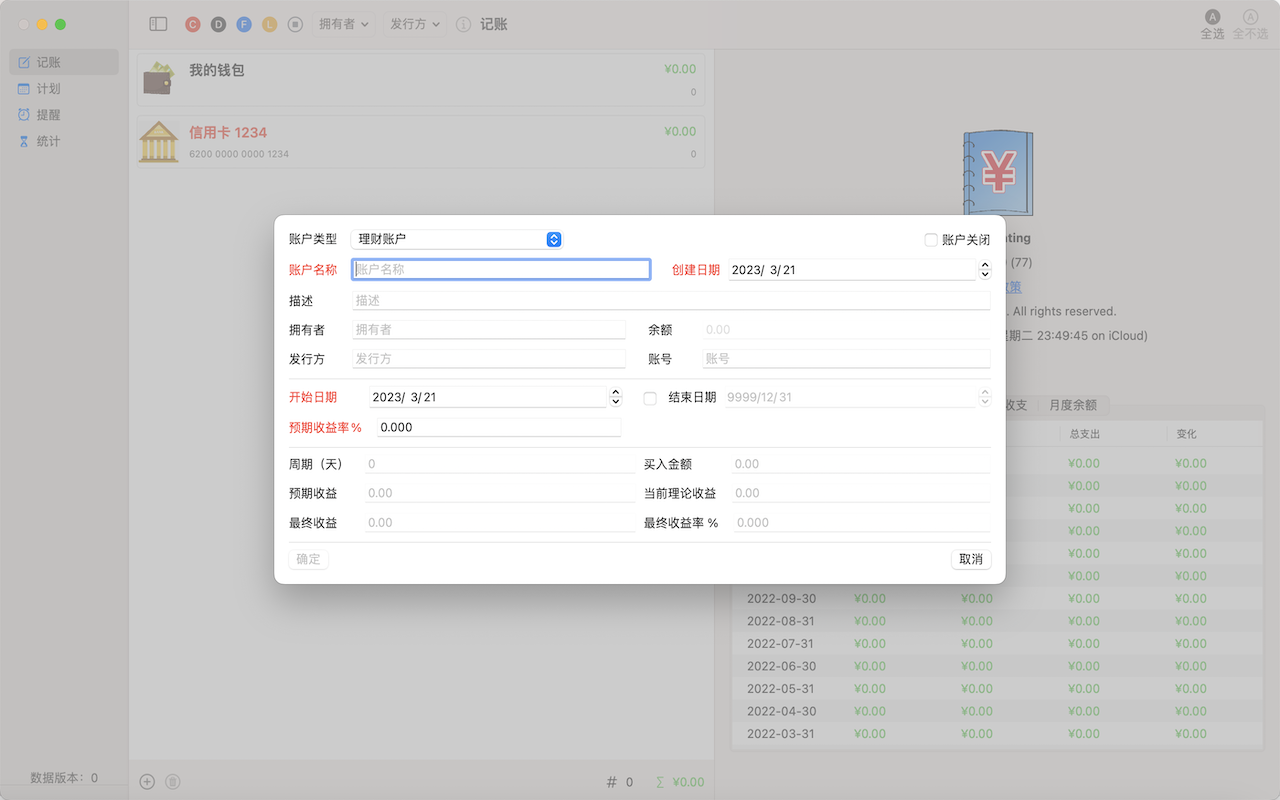Click the 开始日期 date field
Viewport: 1280px width, 800px height.
488,397
